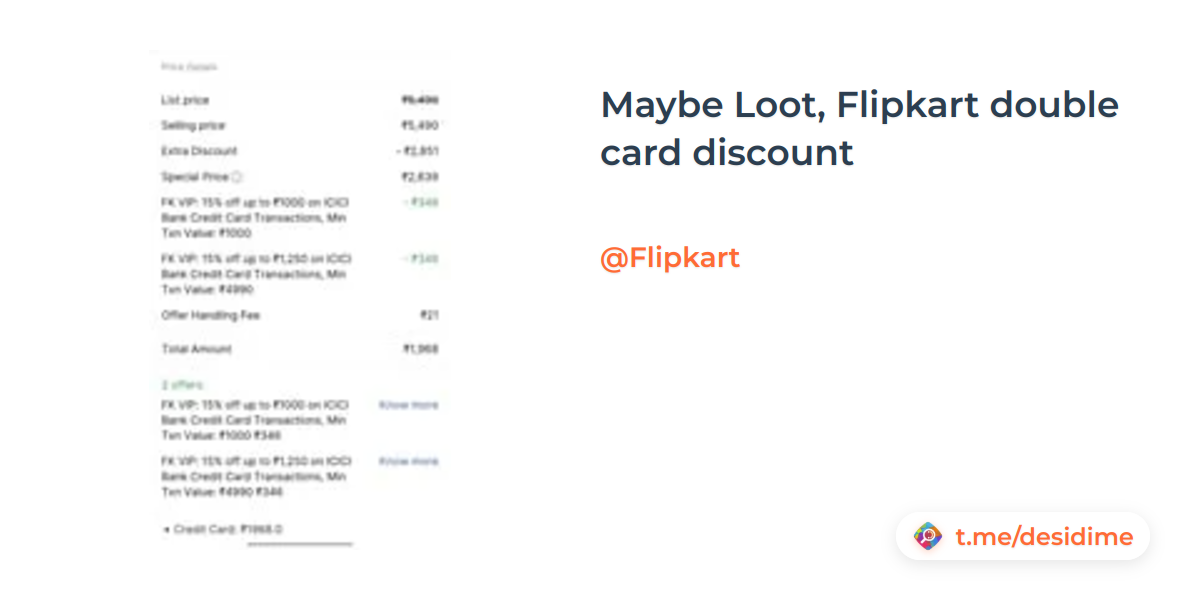The height and width of the screenshot is (600, 1200).
Task: Select the 'Maybe Loot, Flipkart double card discount' headline
Action: (859, 128)
